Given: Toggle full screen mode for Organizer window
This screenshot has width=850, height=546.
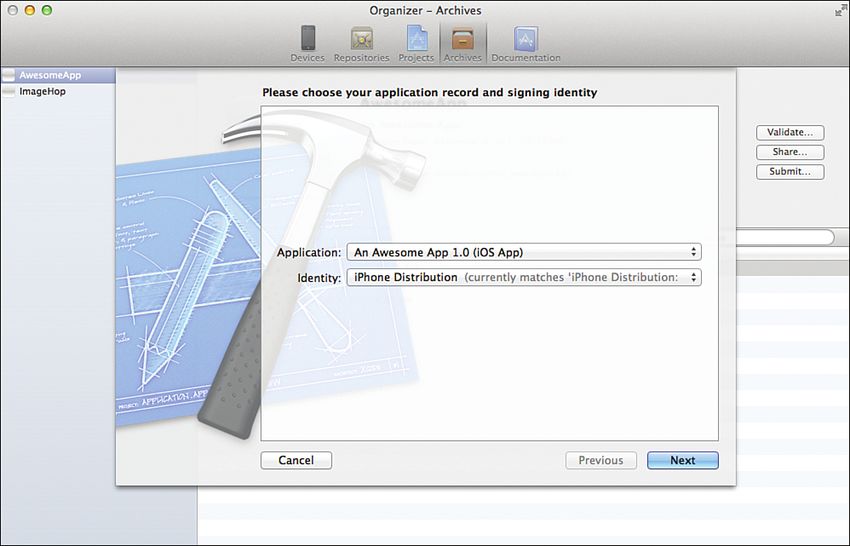Looking at the screenshot, I should (x=841, y=10).
